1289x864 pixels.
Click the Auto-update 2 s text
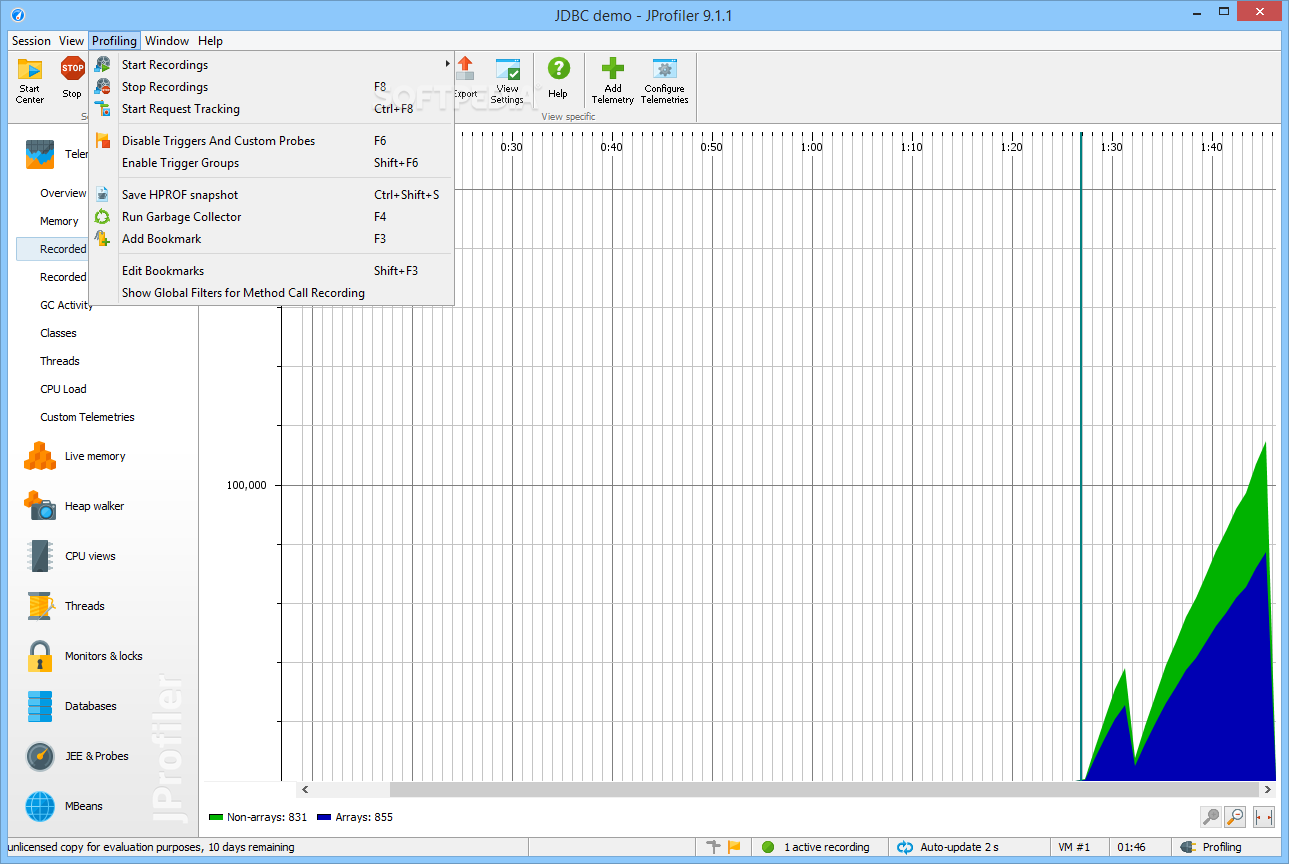(959, 847)
